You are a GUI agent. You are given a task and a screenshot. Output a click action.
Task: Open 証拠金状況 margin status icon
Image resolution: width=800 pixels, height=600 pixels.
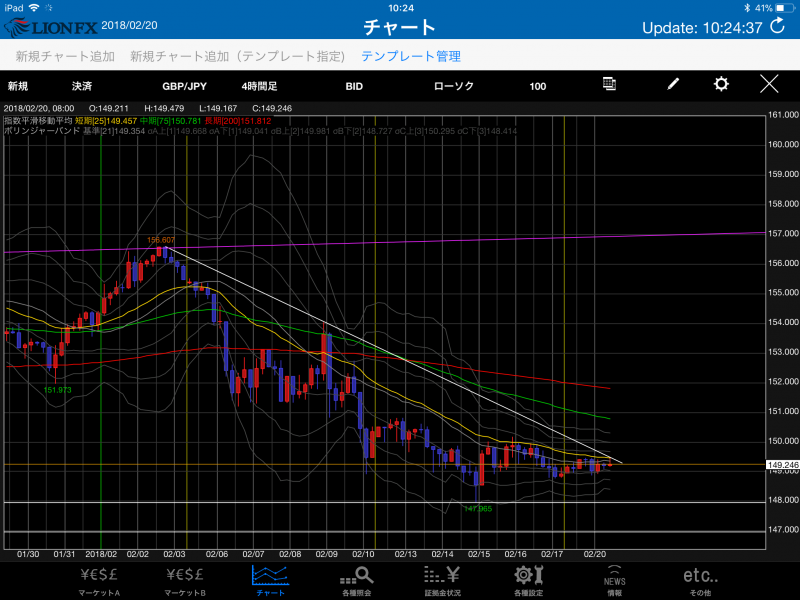pyautogui.click(x=441, y=579)
